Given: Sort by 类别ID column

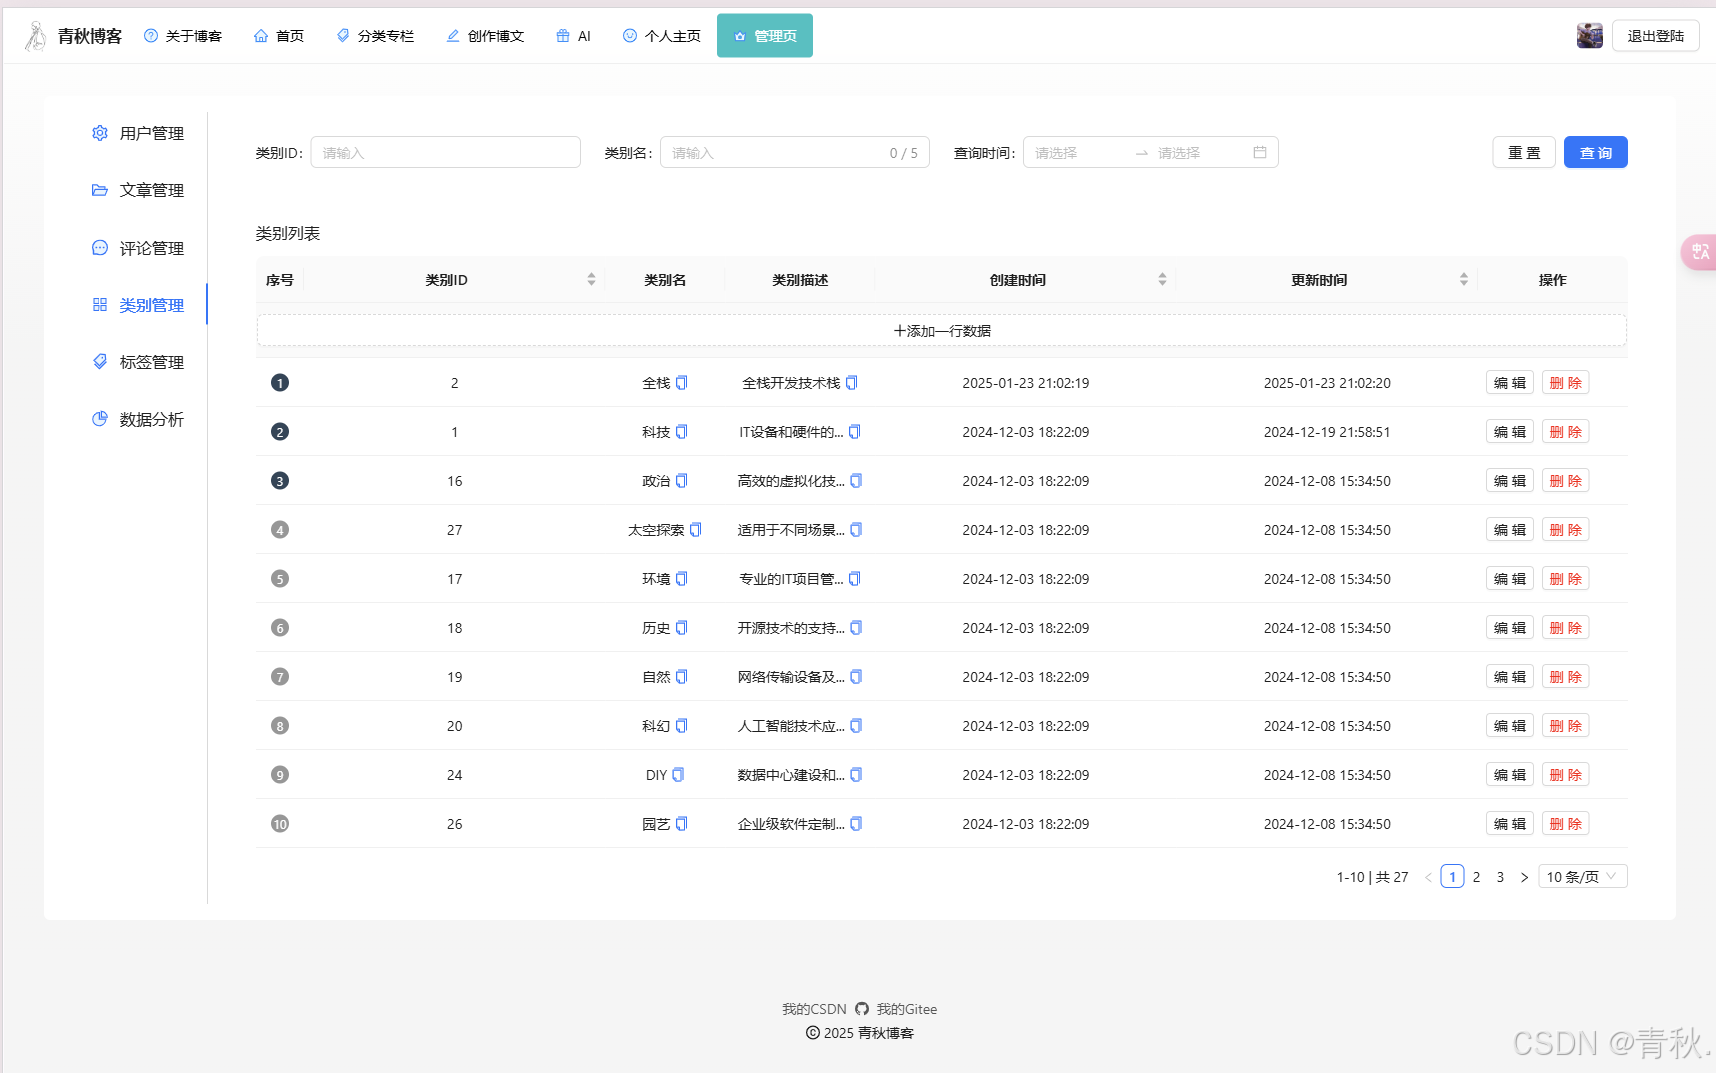Looking at the screenshot, I should click(x=591, y=280).
